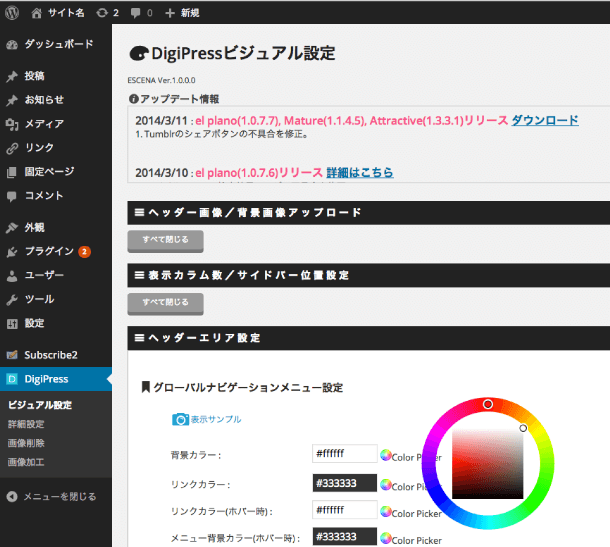610x547 pixels.
Task: Open the comments bubble icon in admin bar
Action: click(x=135, y=14)
